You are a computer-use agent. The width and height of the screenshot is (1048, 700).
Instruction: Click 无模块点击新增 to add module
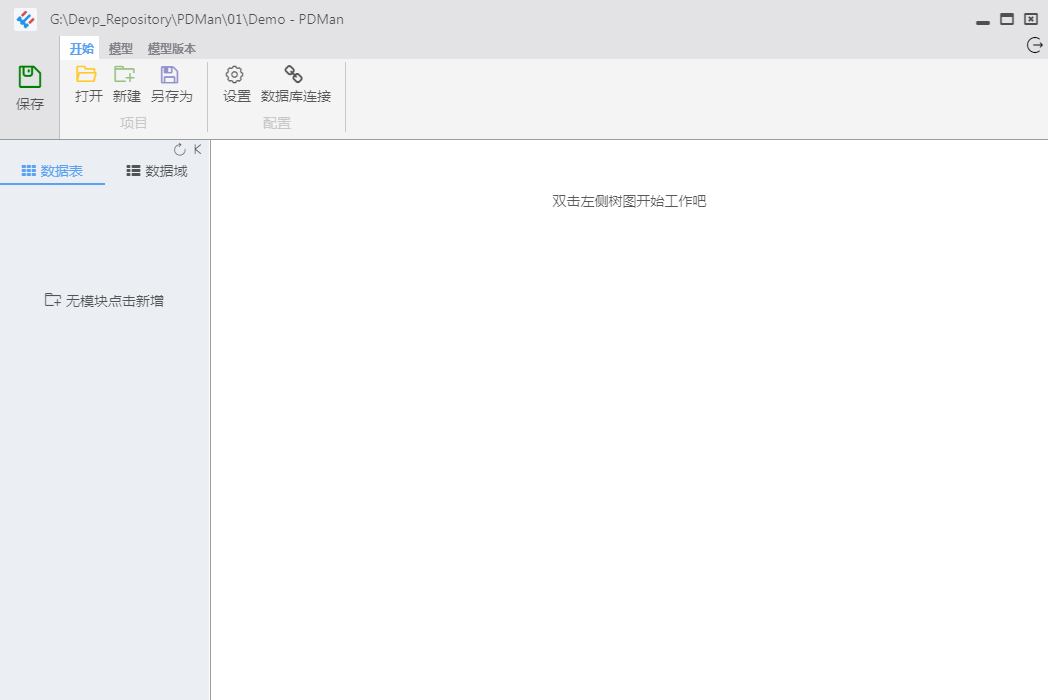click(x=104, y=301)
